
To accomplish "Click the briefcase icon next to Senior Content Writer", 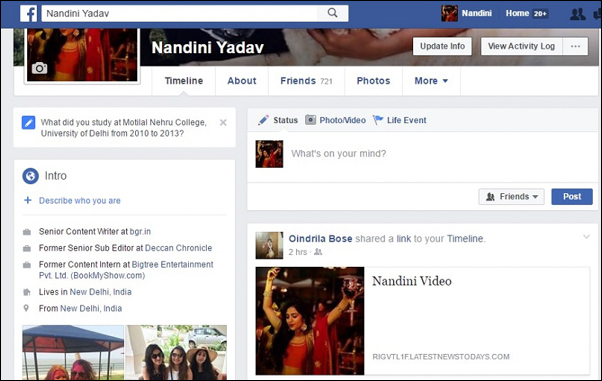I will [x=27, y=232].
